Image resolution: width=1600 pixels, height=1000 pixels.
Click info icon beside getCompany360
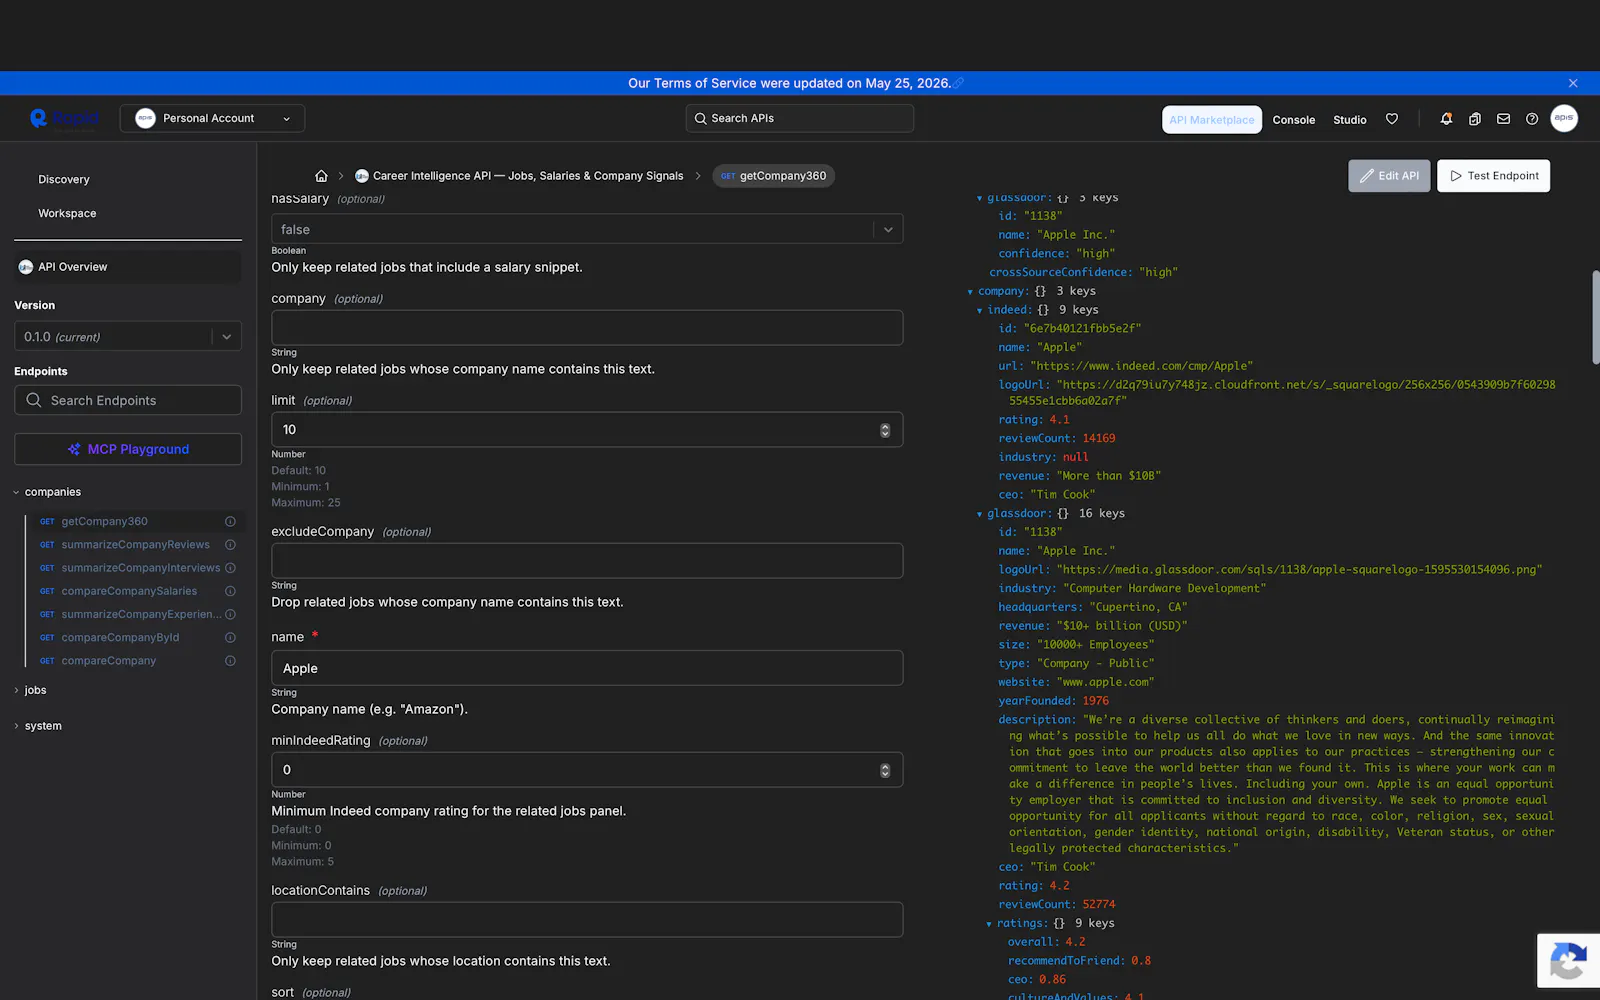point(230,522)
